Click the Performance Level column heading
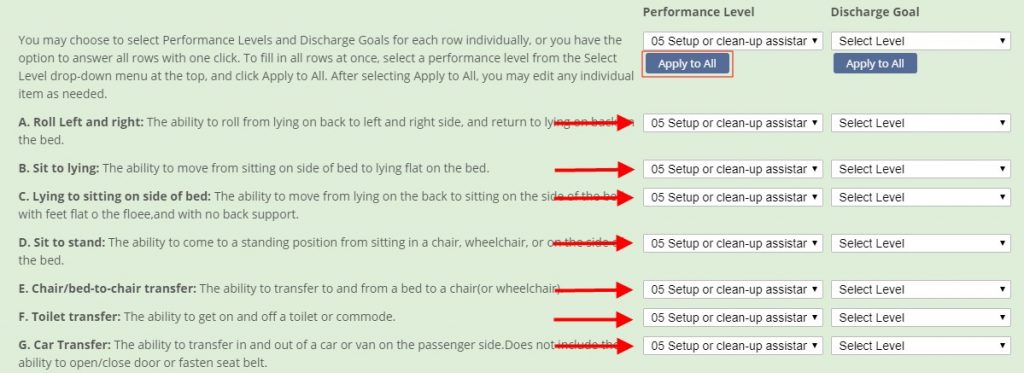The width and height of the screenshot is (1024, 373). pyautogui.click(x=698, y=12)
